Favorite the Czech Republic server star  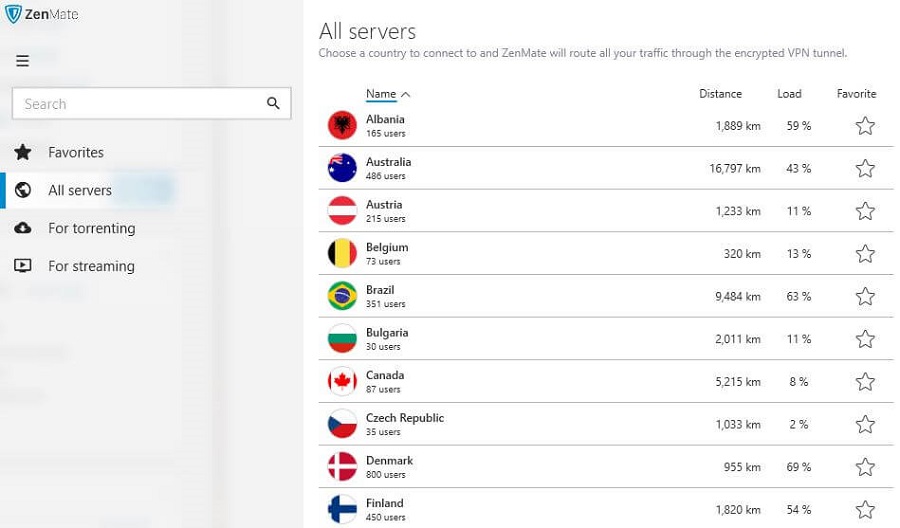pyautogui.click(x=865, y=424)
